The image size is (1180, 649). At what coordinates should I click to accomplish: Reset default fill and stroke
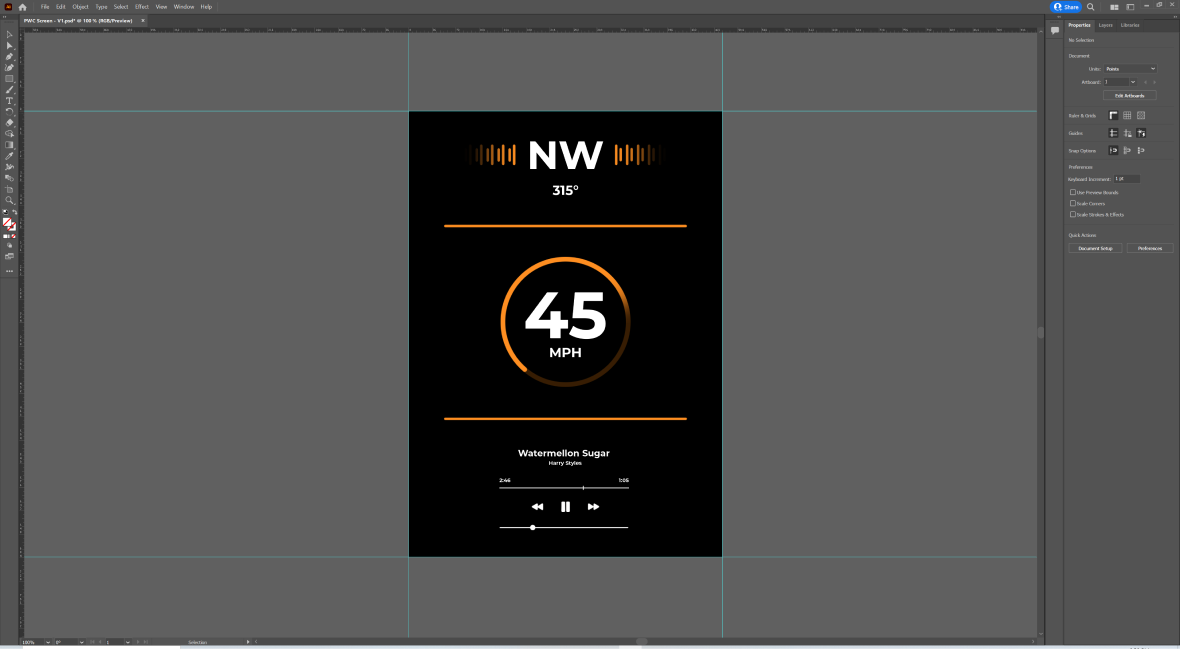tap(5, 212)
